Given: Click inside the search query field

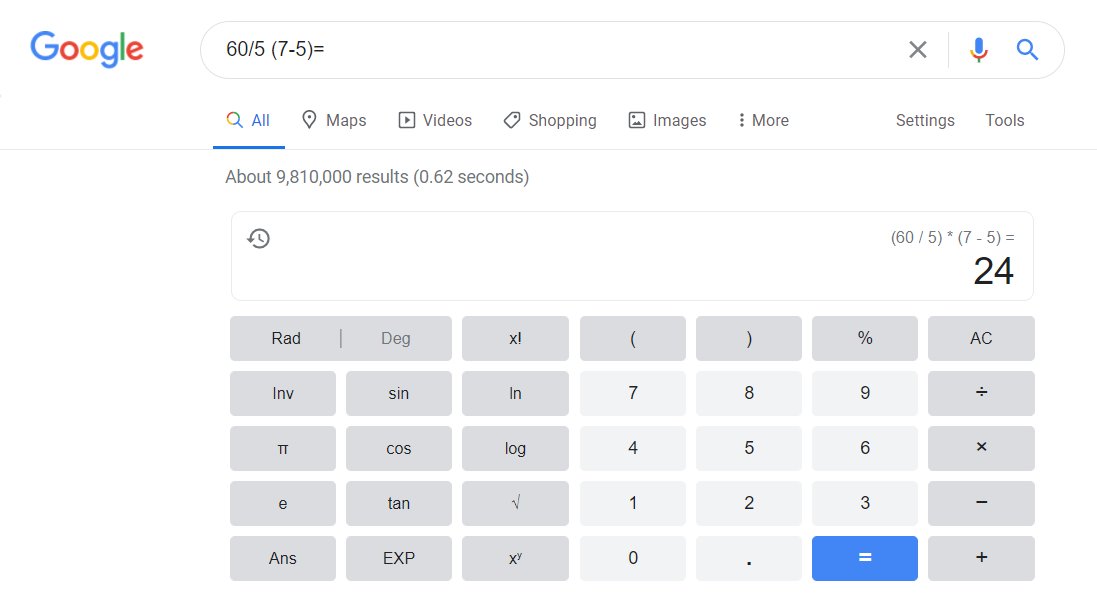Looking at the screenshot, I should [553, 50].
